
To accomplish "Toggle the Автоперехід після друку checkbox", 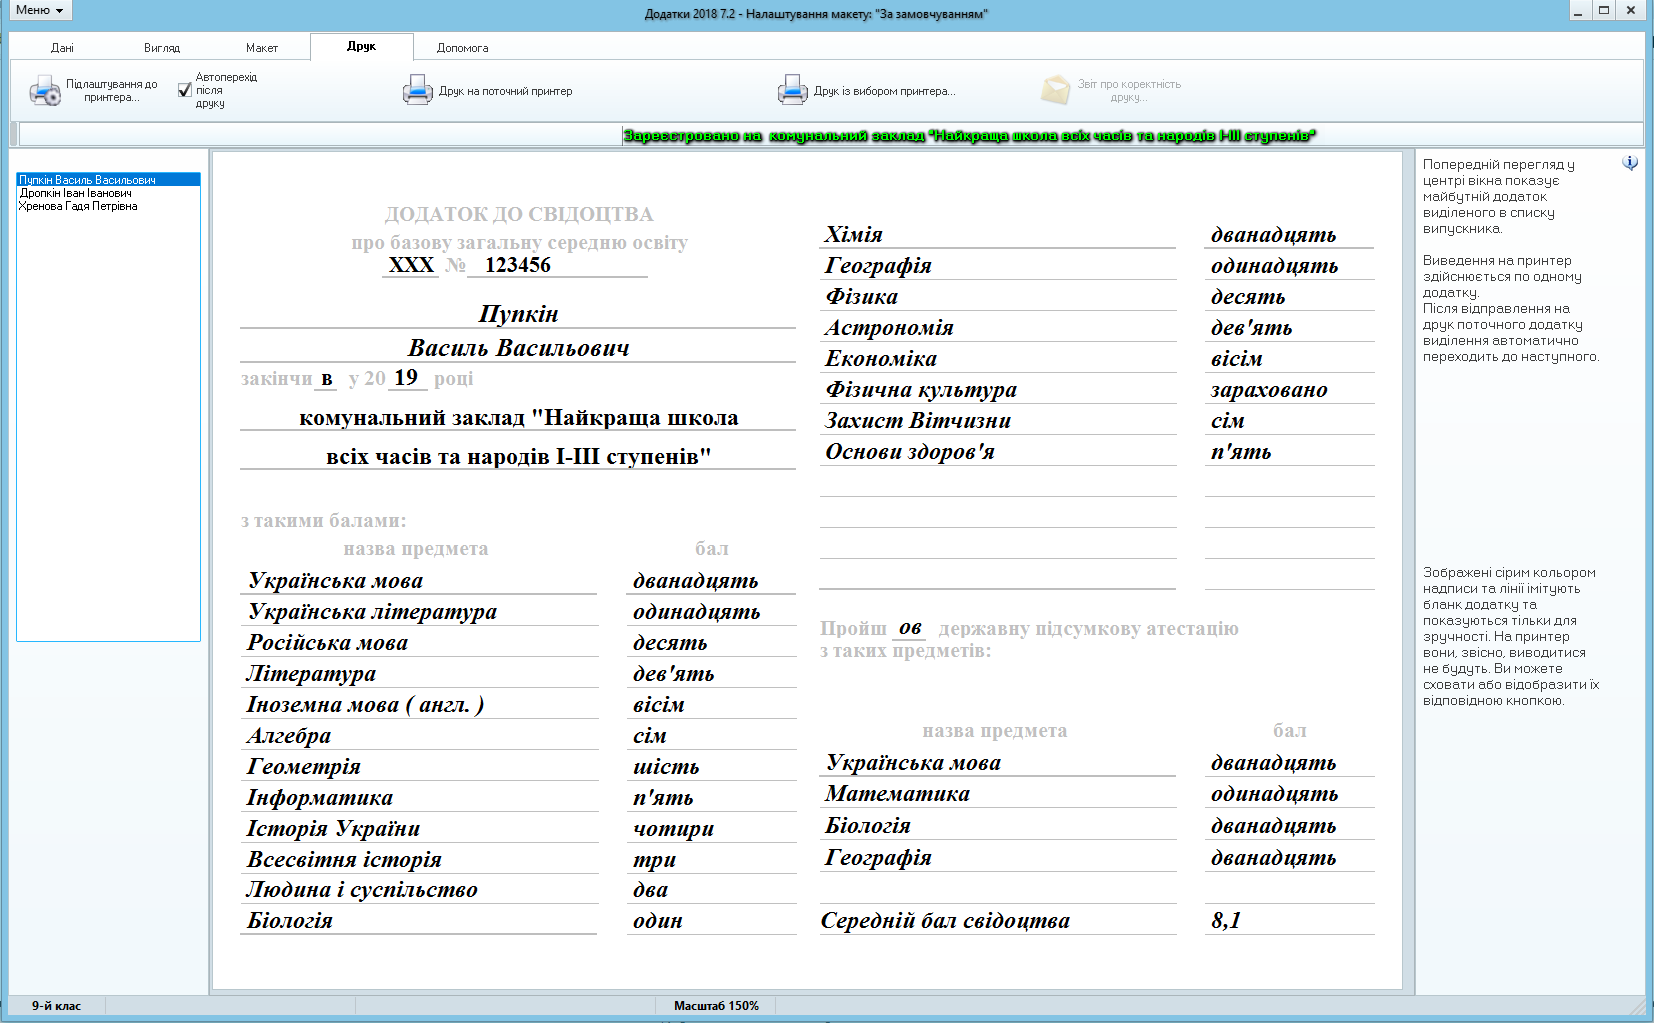I will tap(185, 90).
